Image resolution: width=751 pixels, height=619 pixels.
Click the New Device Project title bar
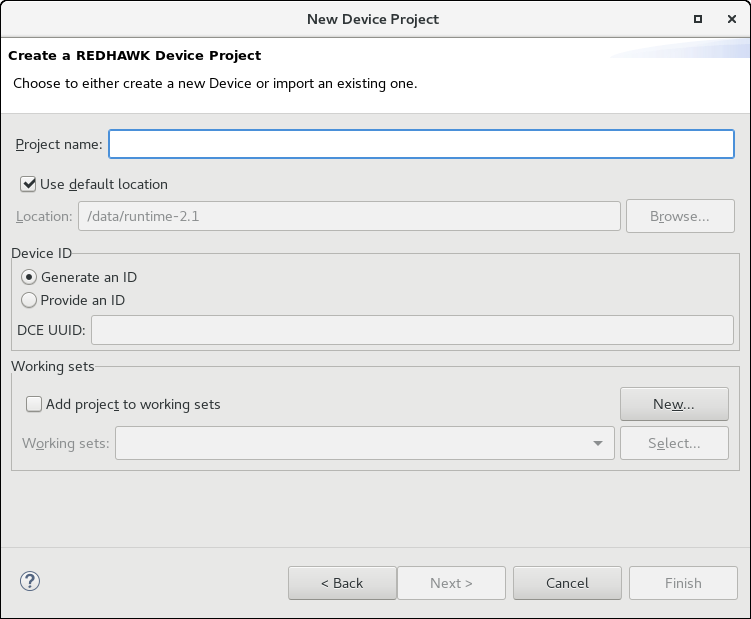click(372, 19)
